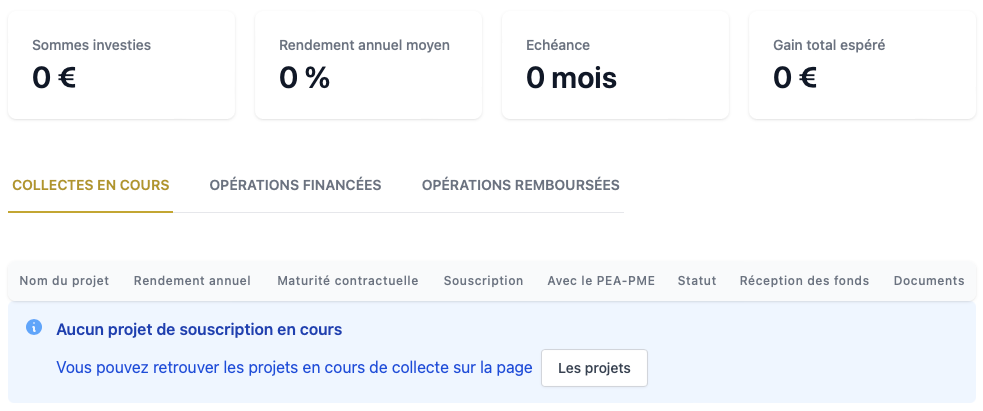Viewport: 983px width, 411px height.
Task: Click the Avec le PEA-PME column header
Action: click(601, 281)
